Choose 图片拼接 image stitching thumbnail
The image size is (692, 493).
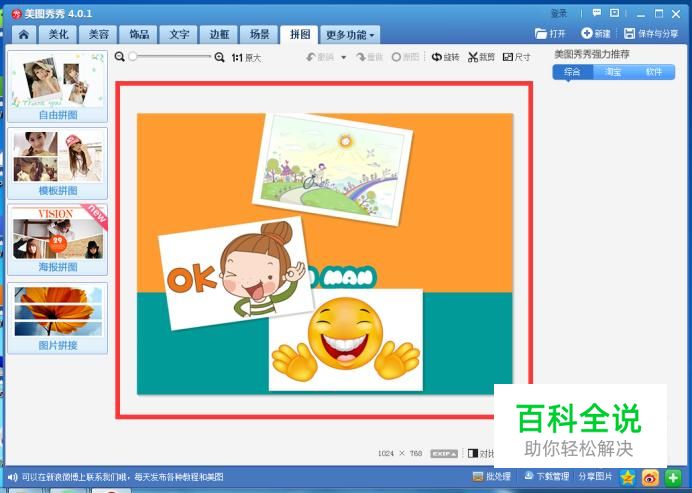point(57,318)
